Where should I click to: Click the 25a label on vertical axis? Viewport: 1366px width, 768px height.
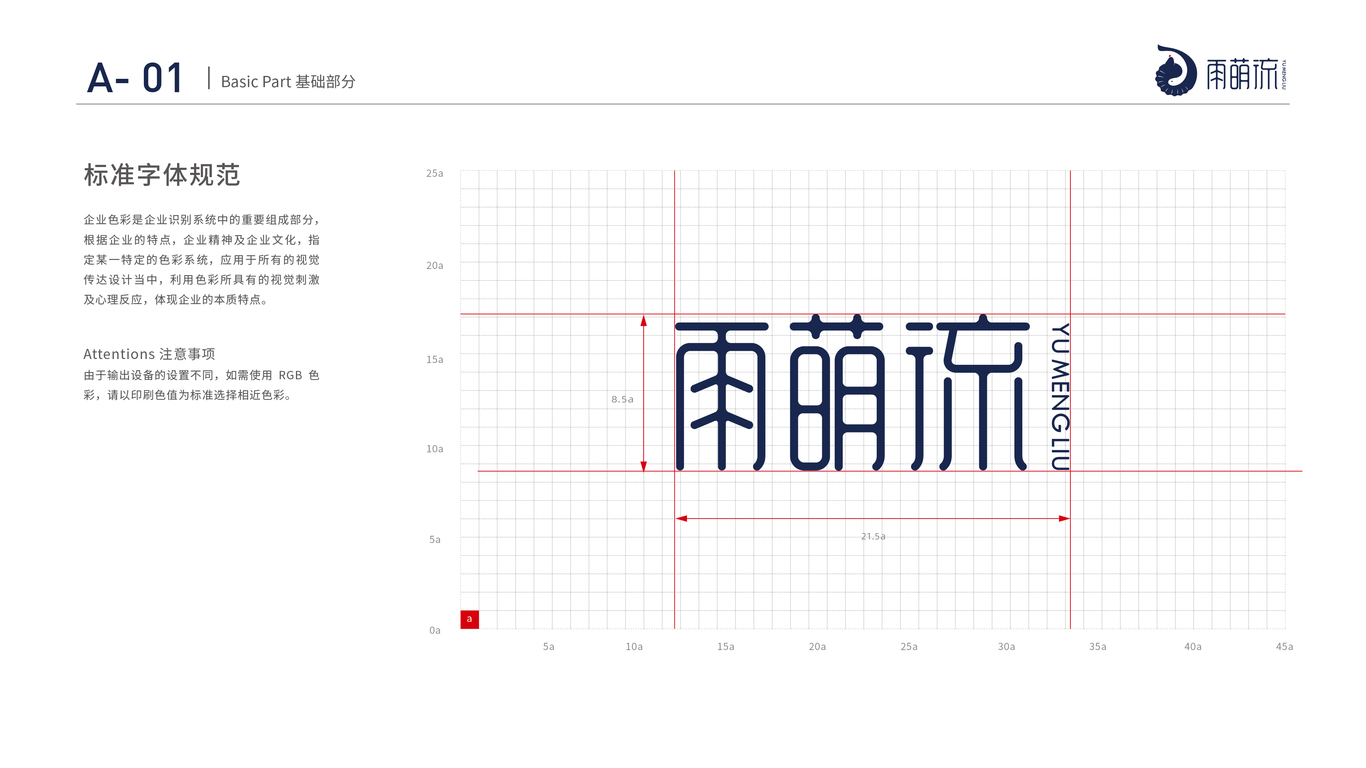[434, 173]
